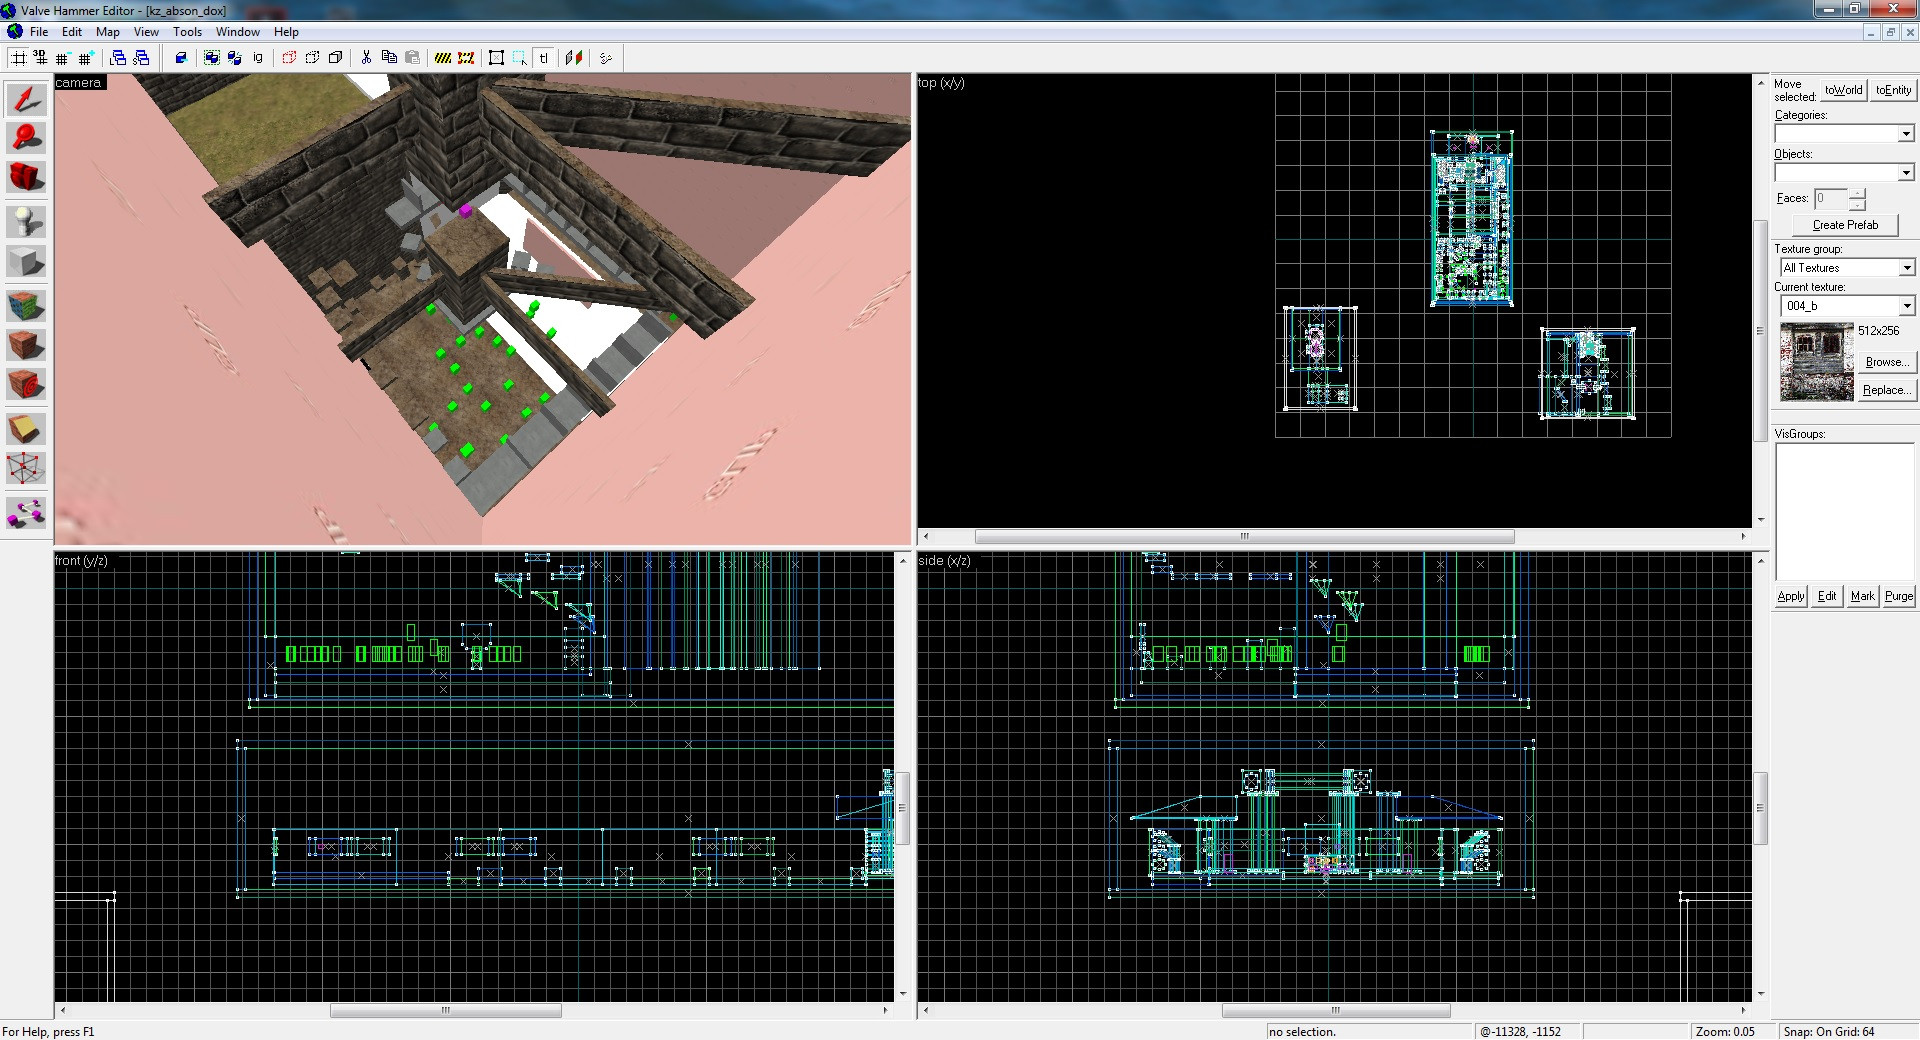Activate the Vertex manipulation tool
Screen dimensions: 1920x1040
pos(27,468)
